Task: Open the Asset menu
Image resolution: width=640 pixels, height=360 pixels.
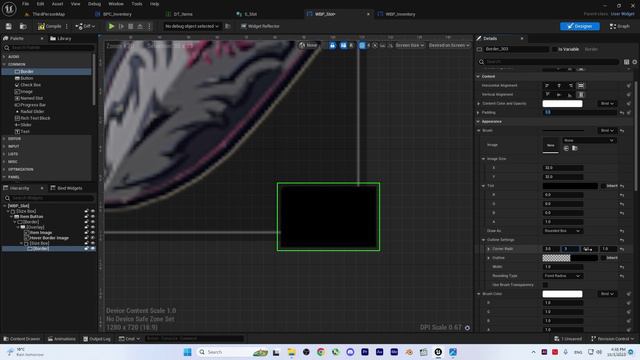Action: point(57,4)
